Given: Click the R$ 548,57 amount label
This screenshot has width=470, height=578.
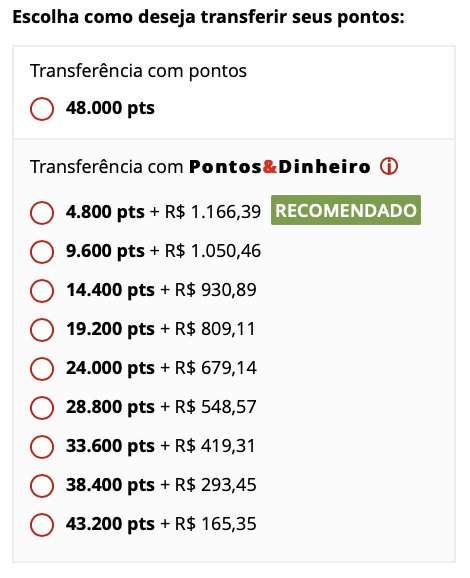Looking at the screenshot, I should (216, 407).
